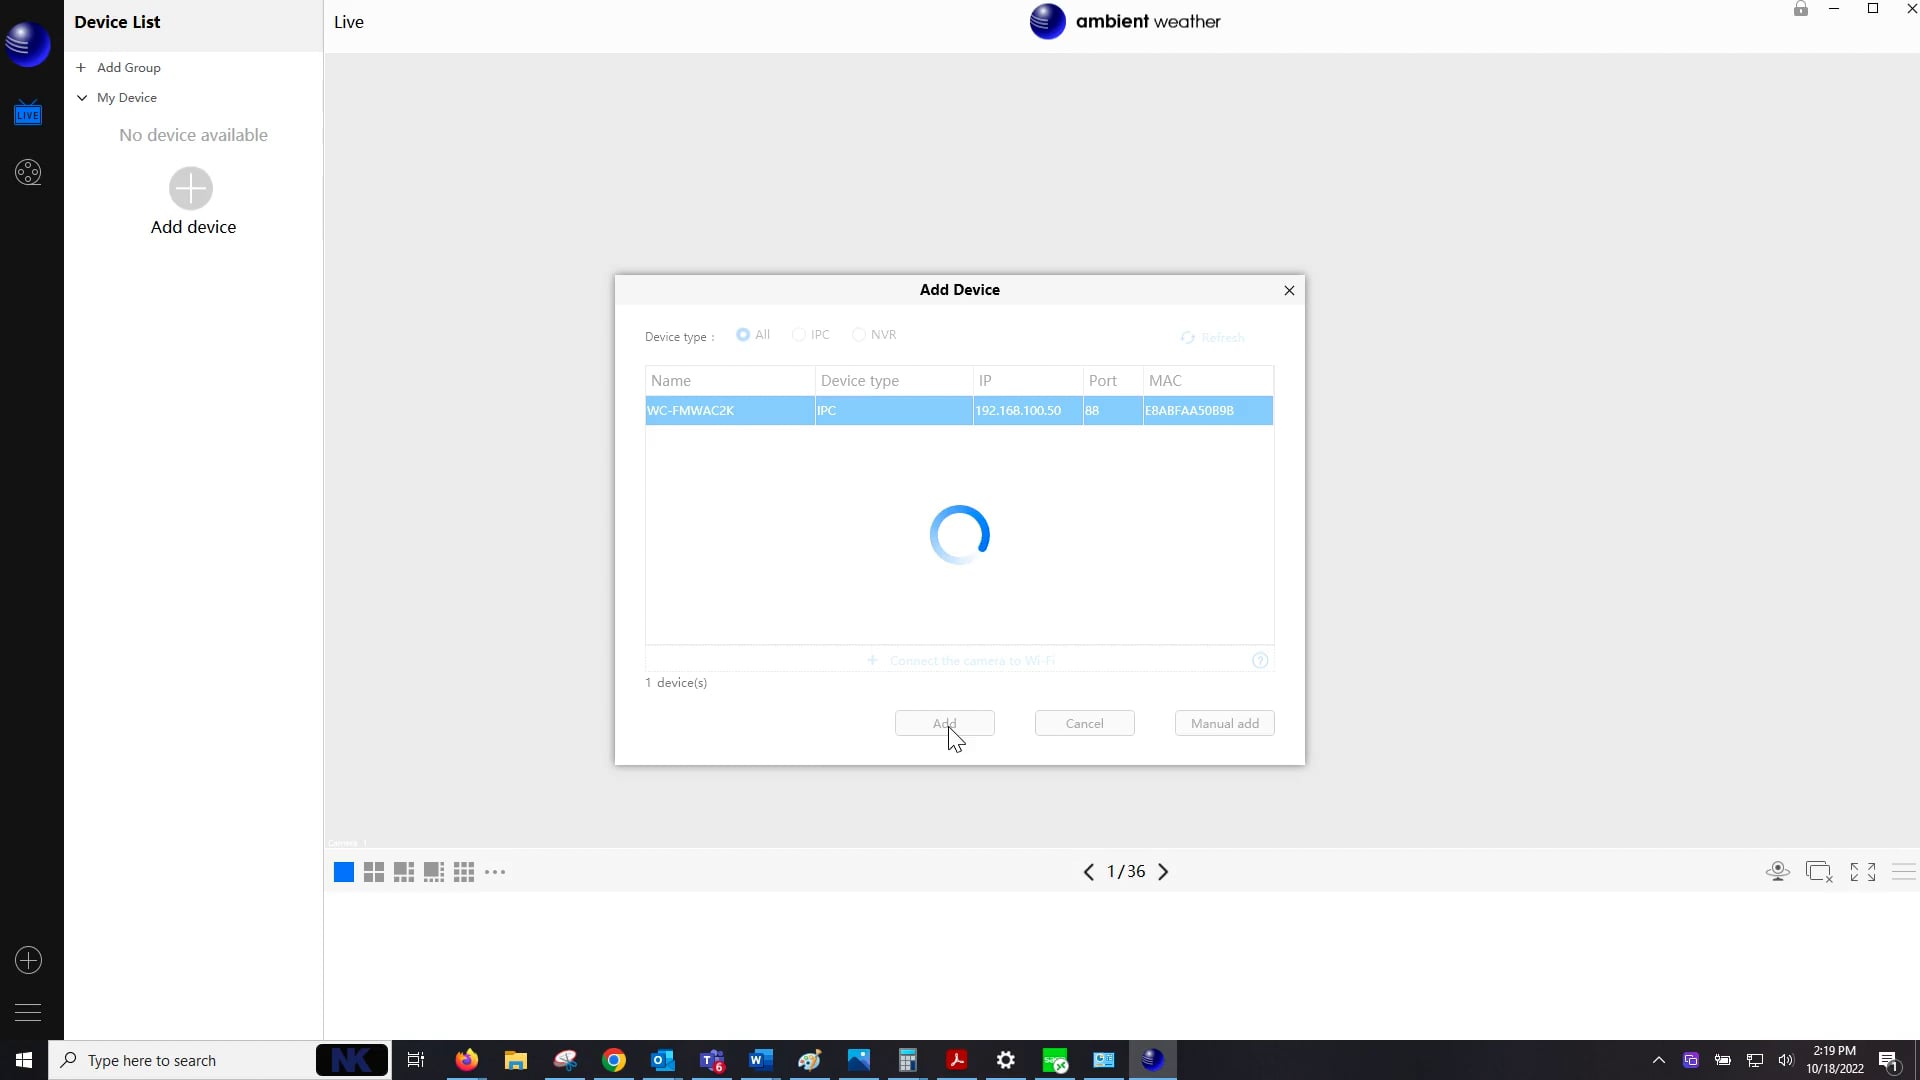The height and width of the screenshot is (1080, 1920).
Task: Click the MAC column header
Action: point(1208,381)
